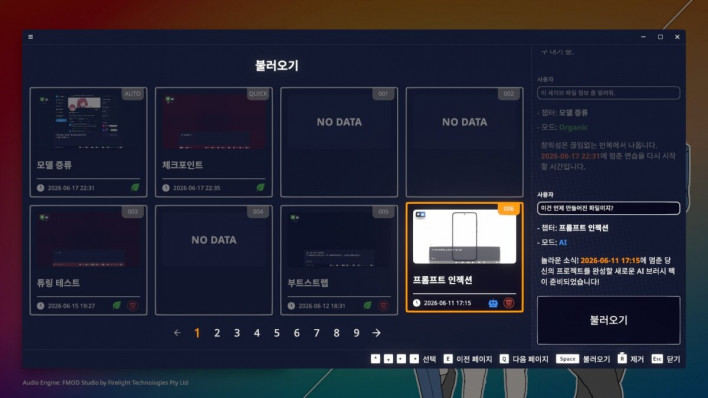Click the Q key hint for 다음 페이지

pyautogui.click(x=504, y=359)
